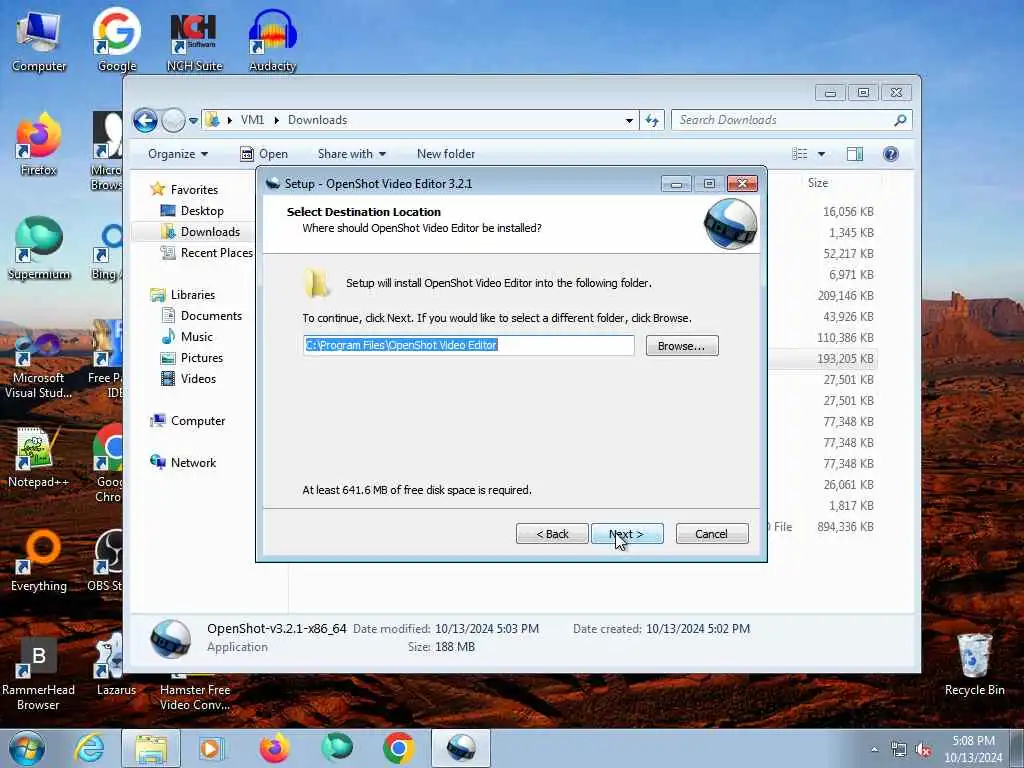Open Lazarus desktop shortcut
The image size is (1024, 768).
point(116,665)
